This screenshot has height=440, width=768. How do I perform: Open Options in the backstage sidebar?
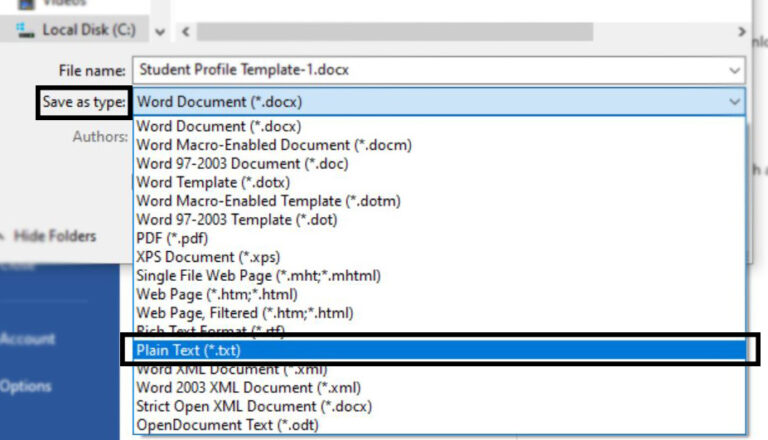tap(27, 386)
